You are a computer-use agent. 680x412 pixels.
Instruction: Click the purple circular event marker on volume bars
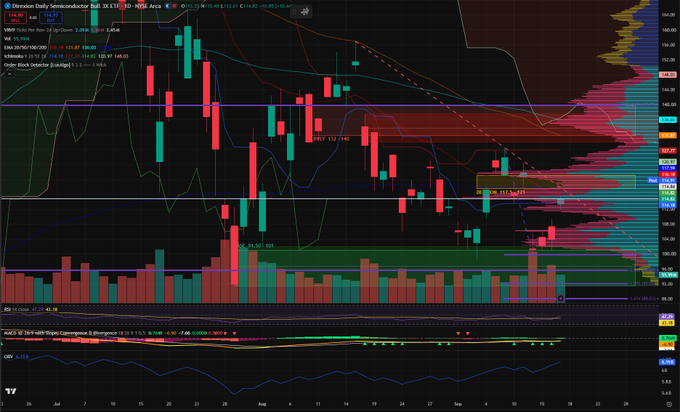(560, 298)
